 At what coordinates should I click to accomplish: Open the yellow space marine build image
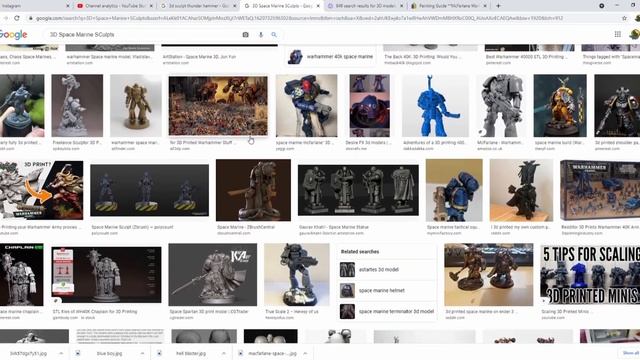(x=560, y=106)
